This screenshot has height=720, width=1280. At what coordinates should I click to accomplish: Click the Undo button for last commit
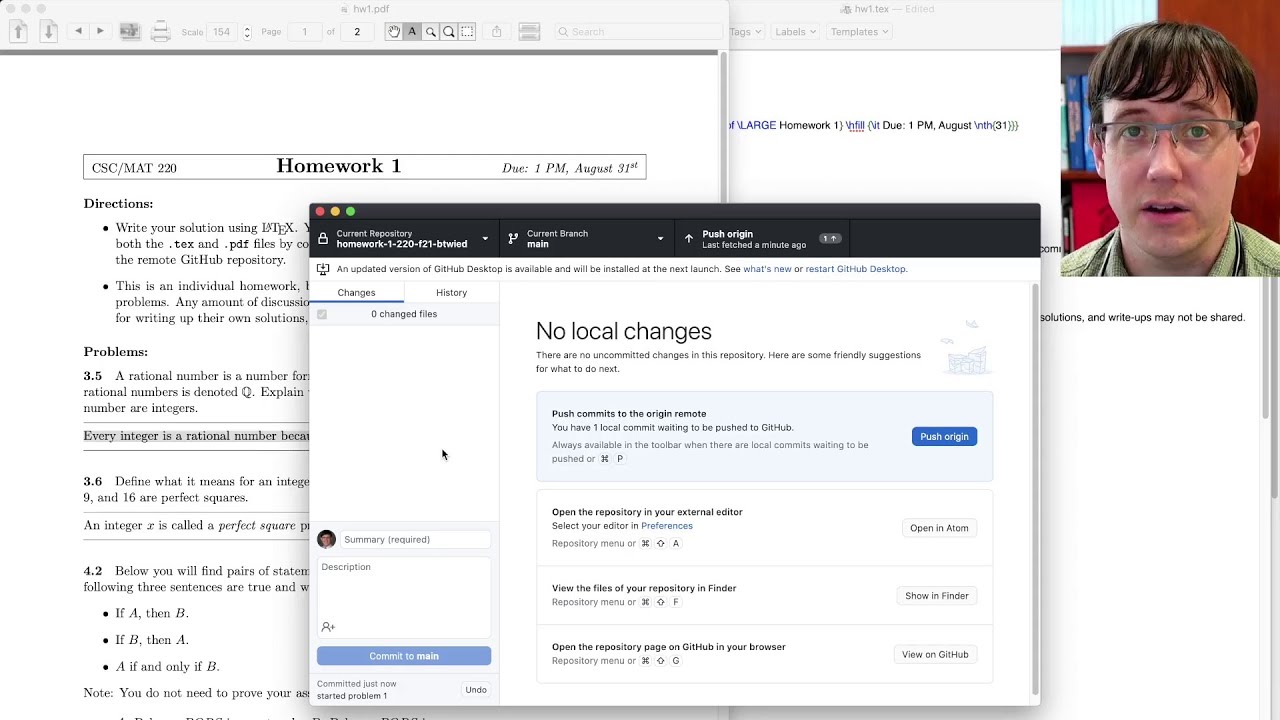(476, 690)
